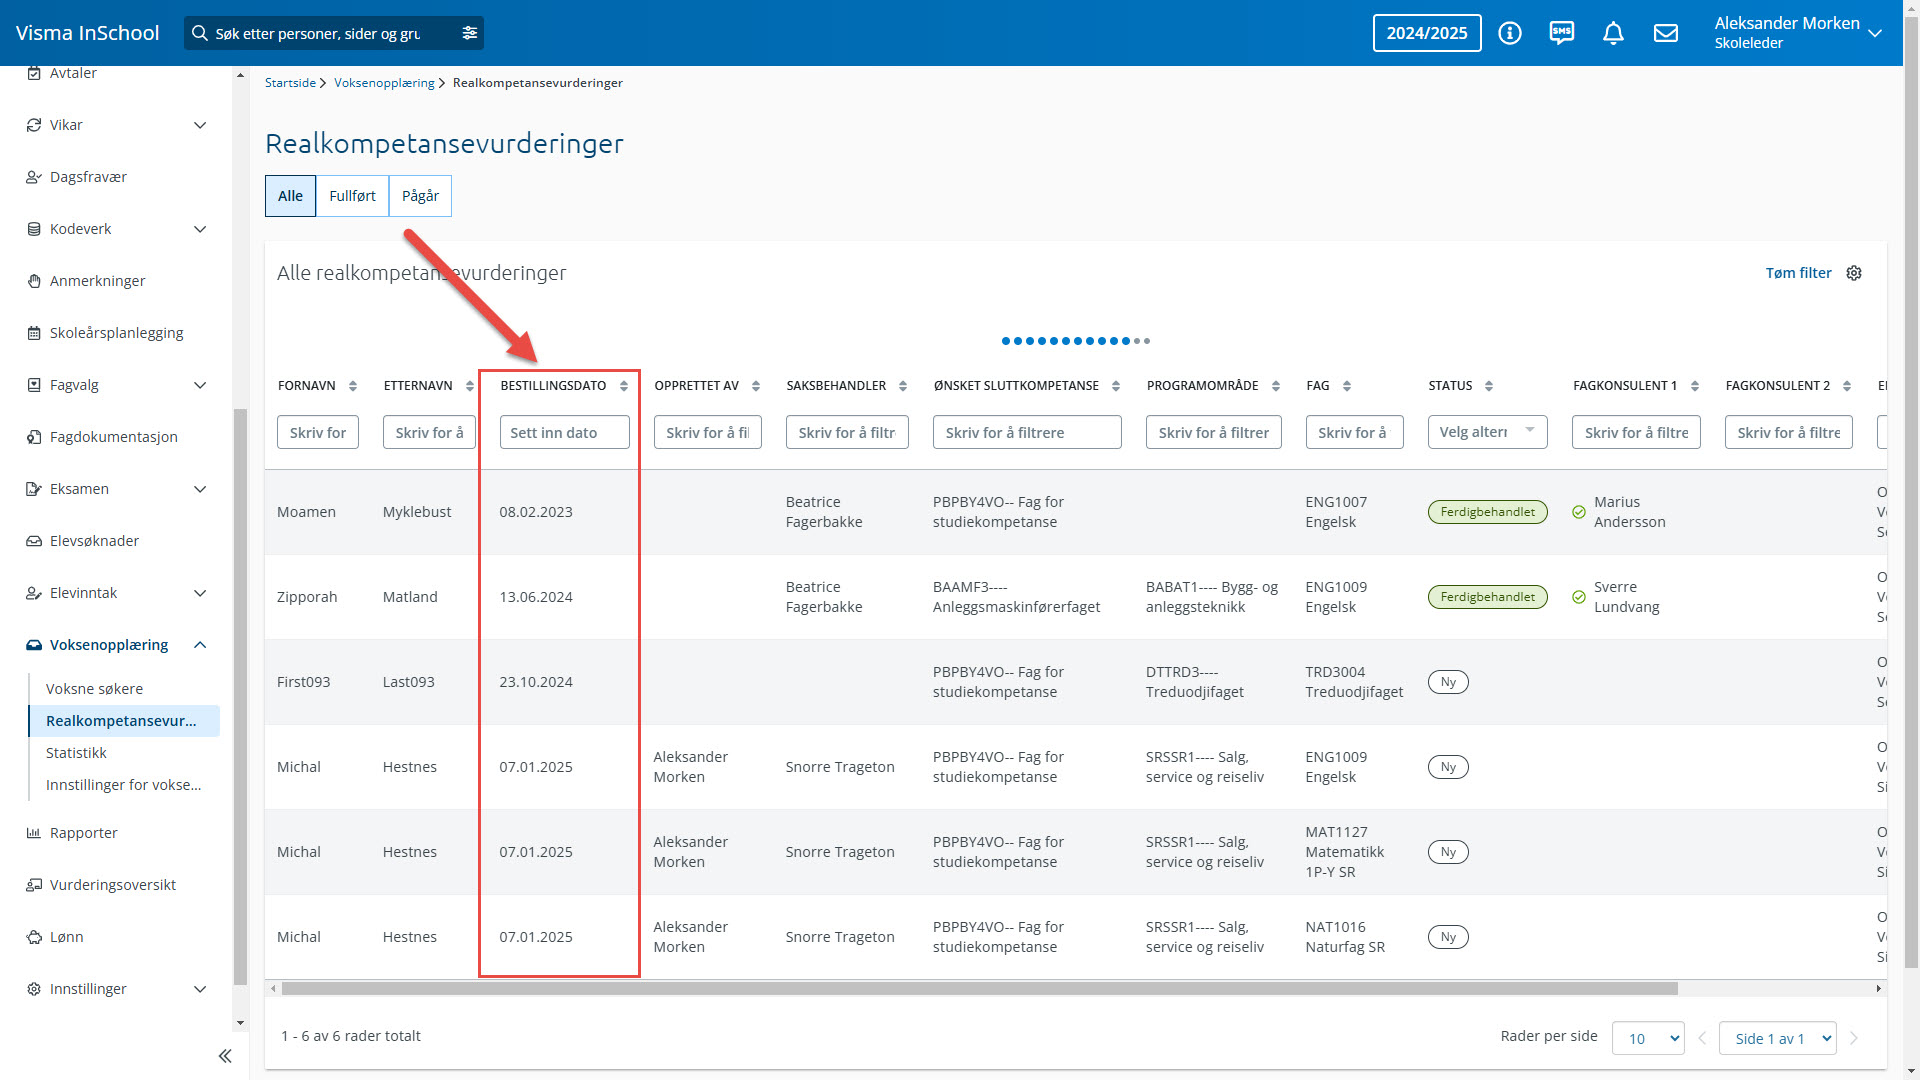Open the SMS message icon

(x=1561, y=33)
